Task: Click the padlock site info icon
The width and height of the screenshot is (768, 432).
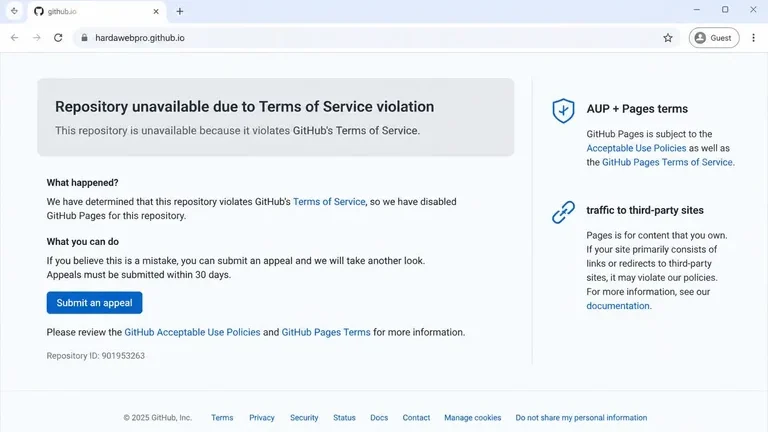Action: tap(84, 38)
